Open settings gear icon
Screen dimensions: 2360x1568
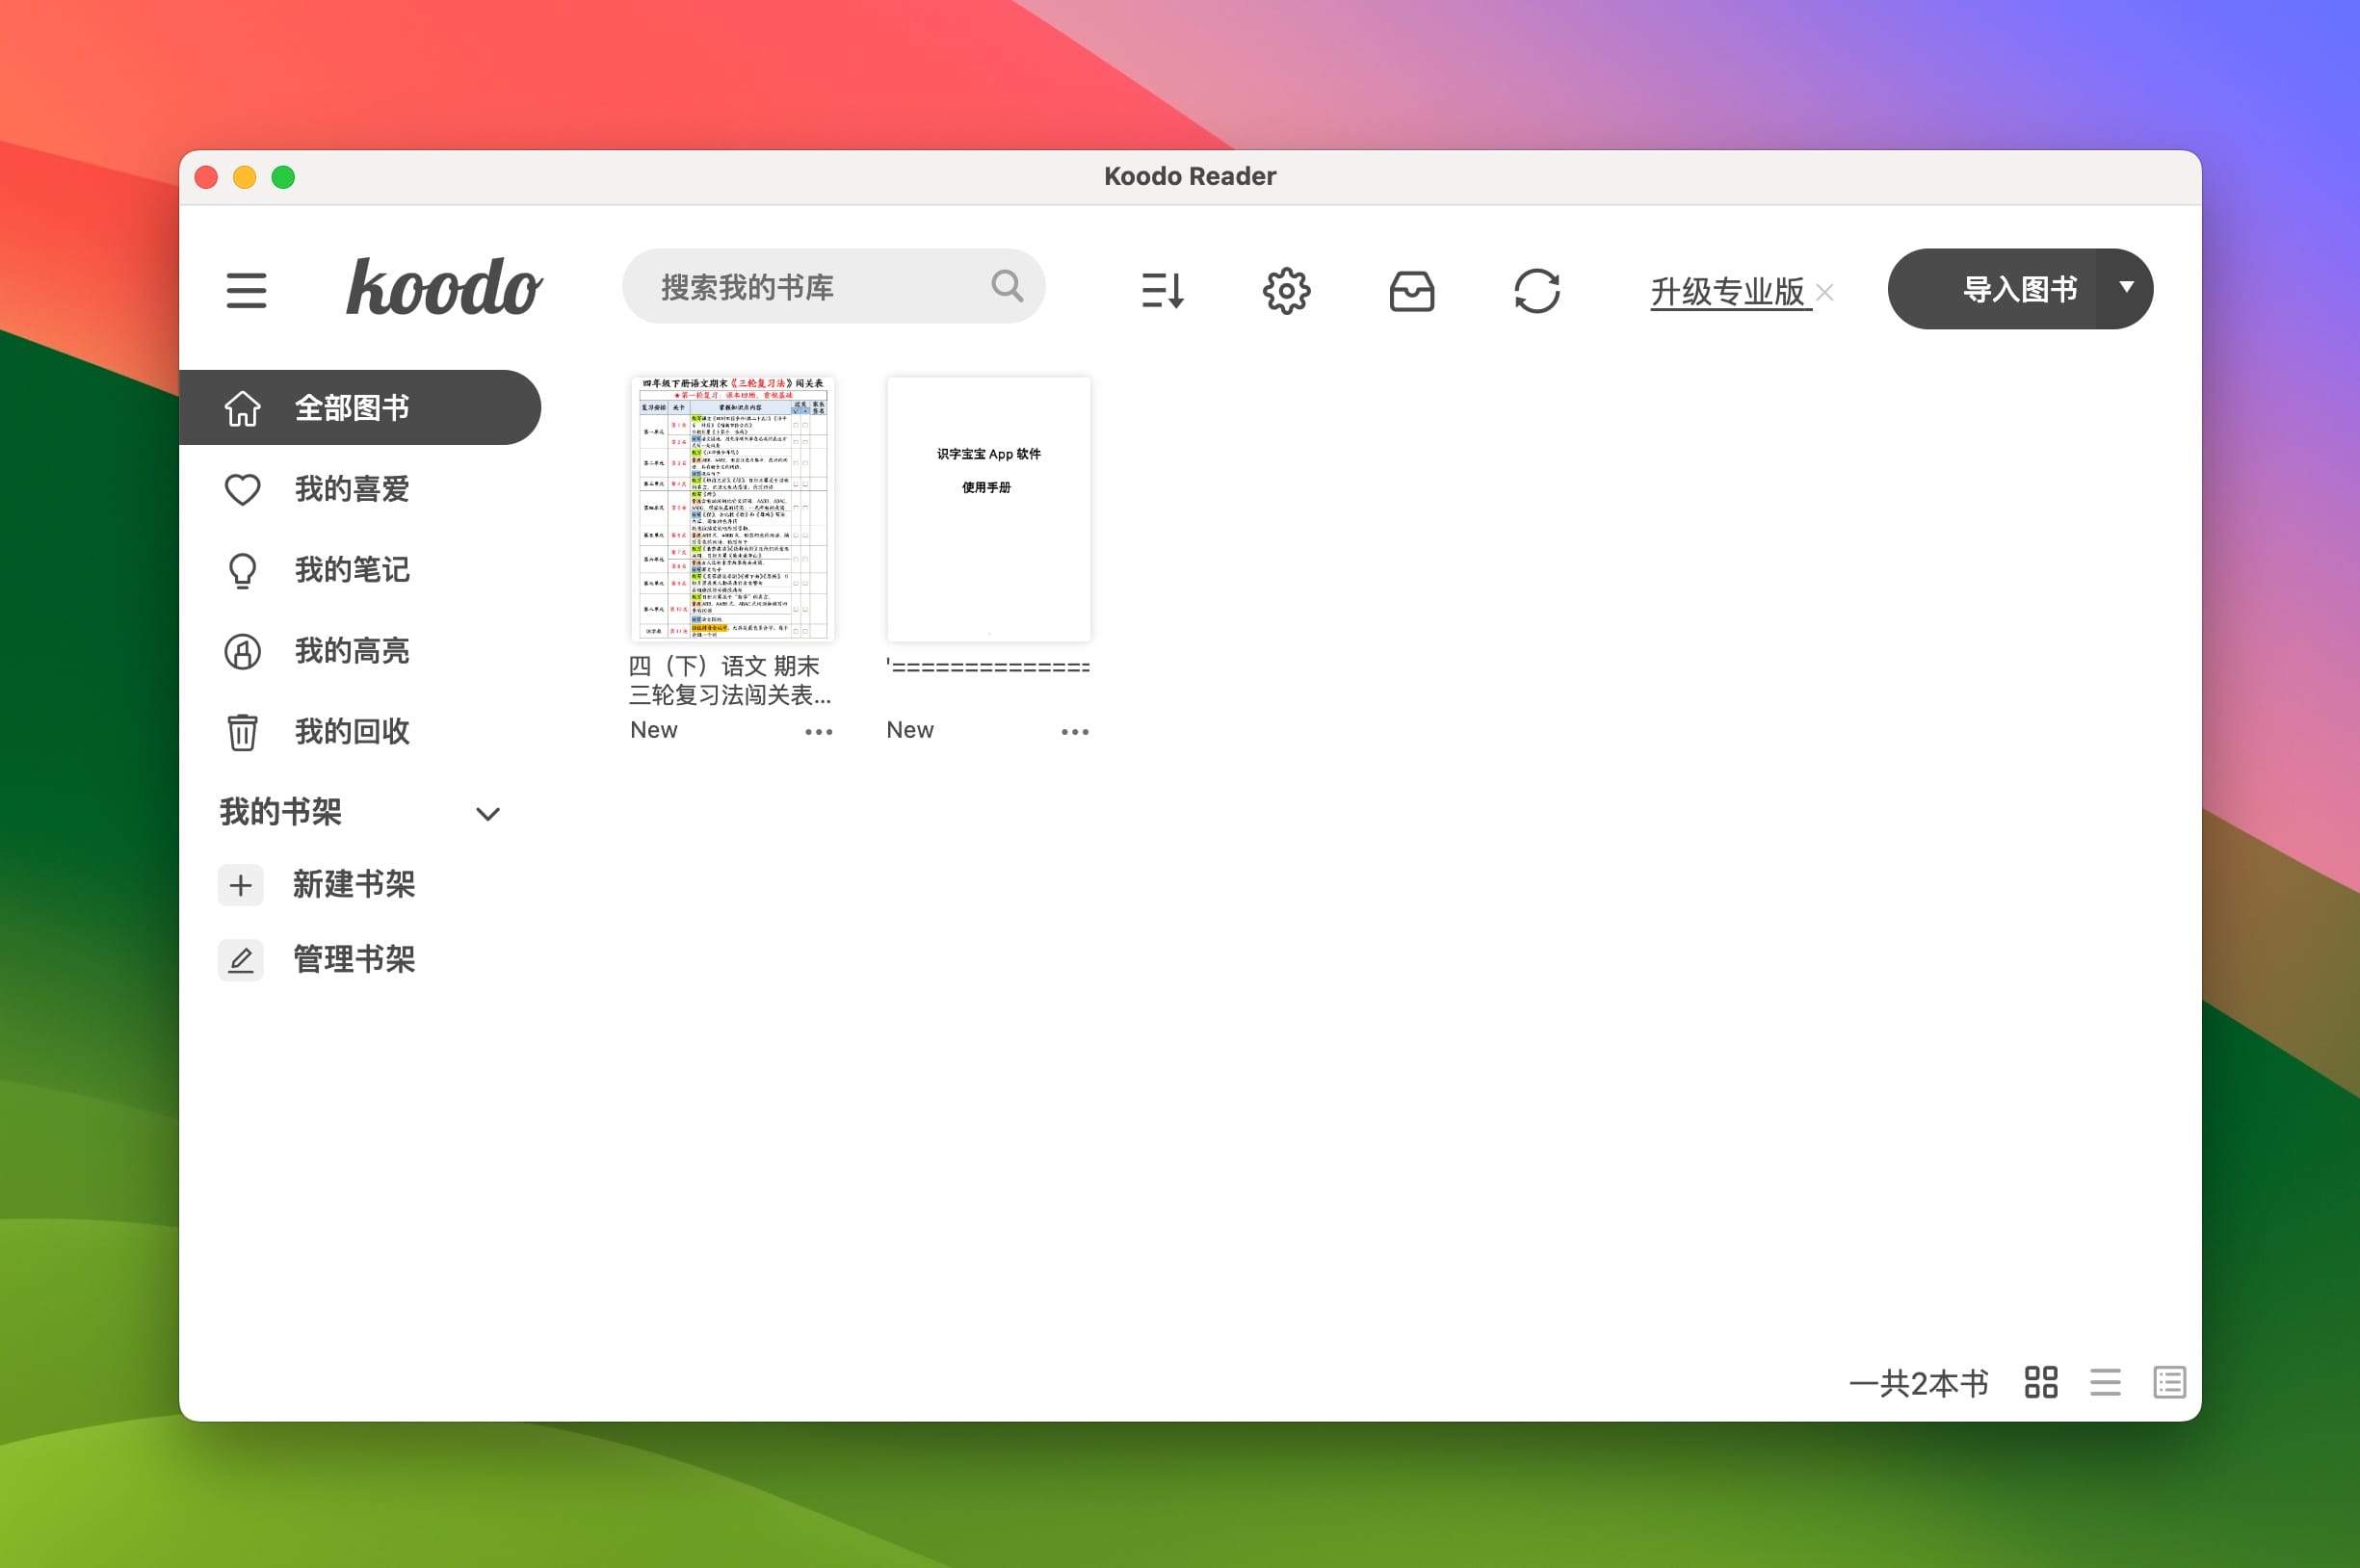pos(1286,291)
